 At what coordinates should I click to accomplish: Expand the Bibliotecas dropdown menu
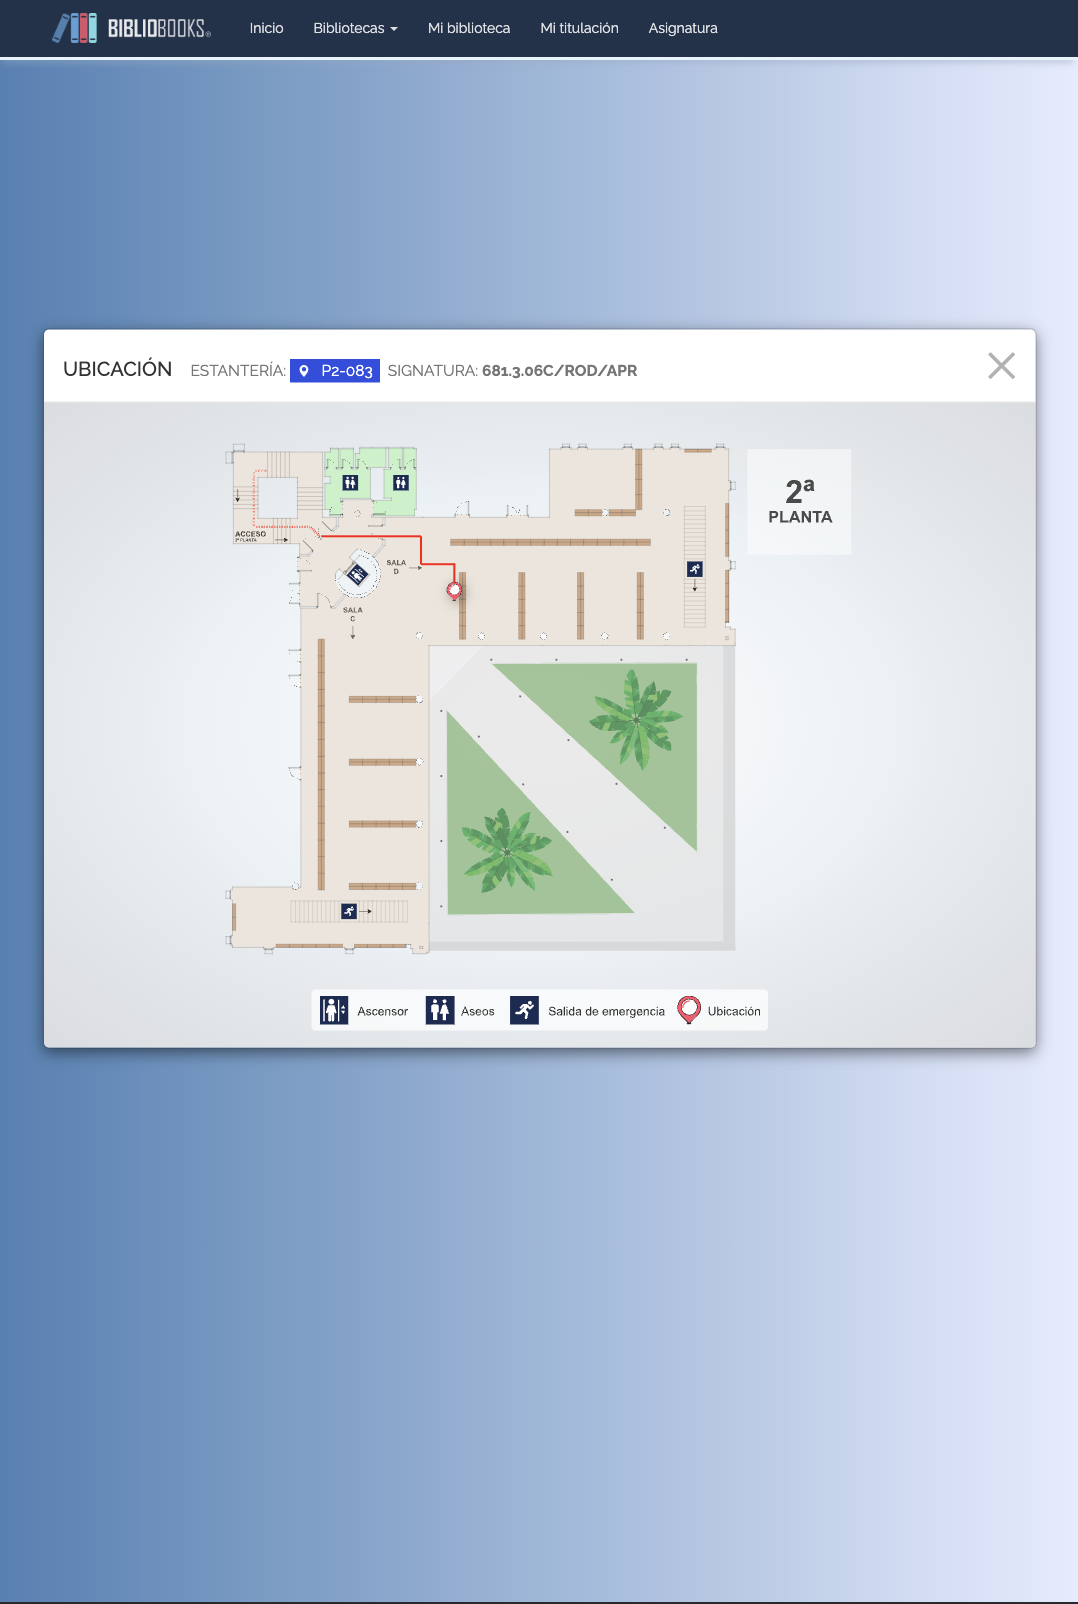[355, 28]
